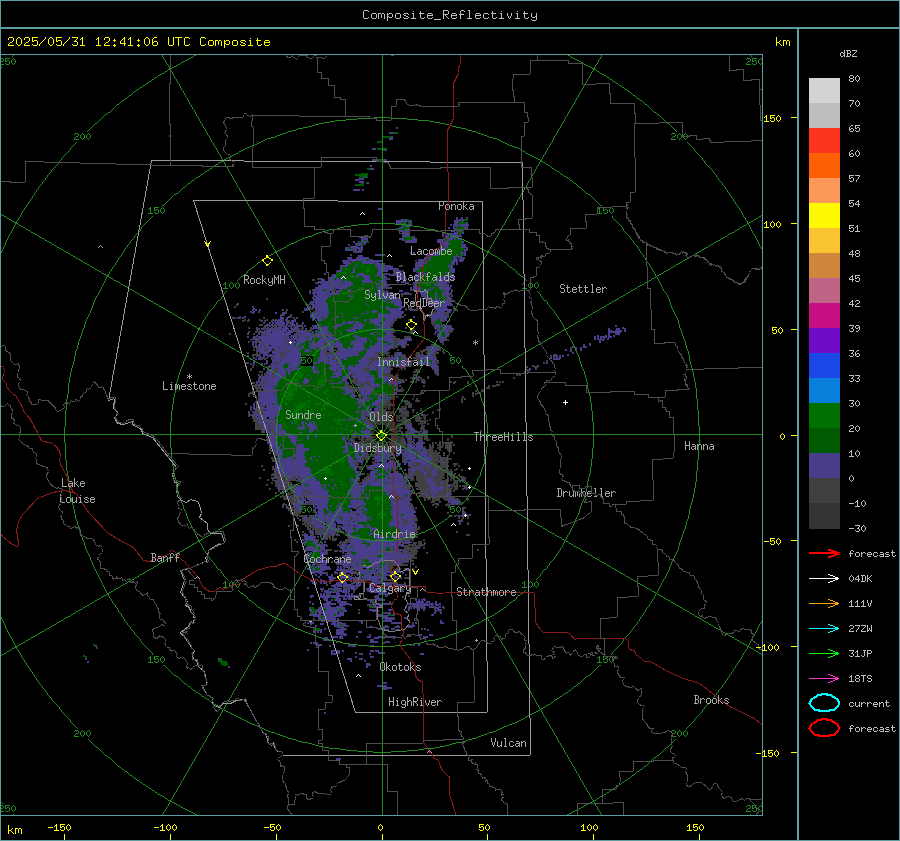The width and height of the screenshot is (900, 841).
Task: Select the magenta swatch between 42 and 39 dBZ
Action: coord(824,315)
